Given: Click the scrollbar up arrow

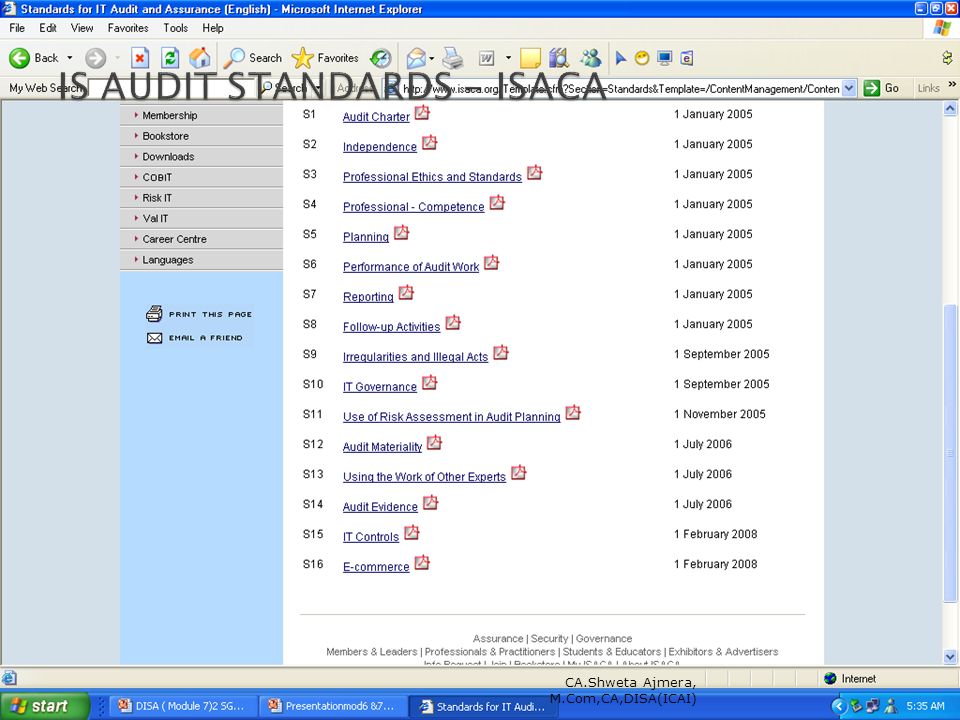Looking at the screenshot, I should [950, 108].
